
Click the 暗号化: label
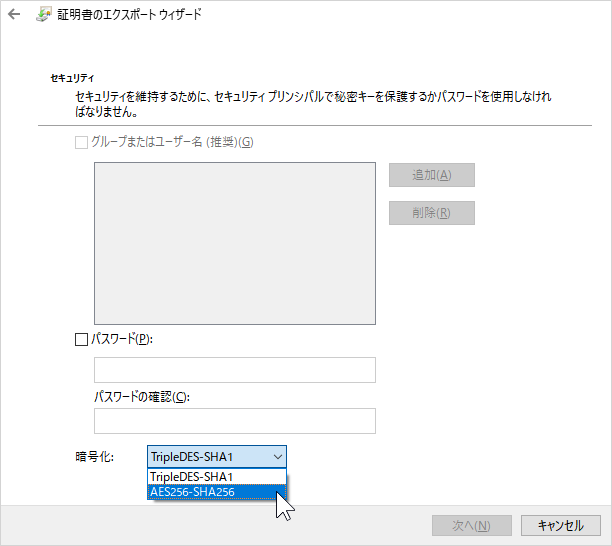pyautogui.click(x=94, y=457)
